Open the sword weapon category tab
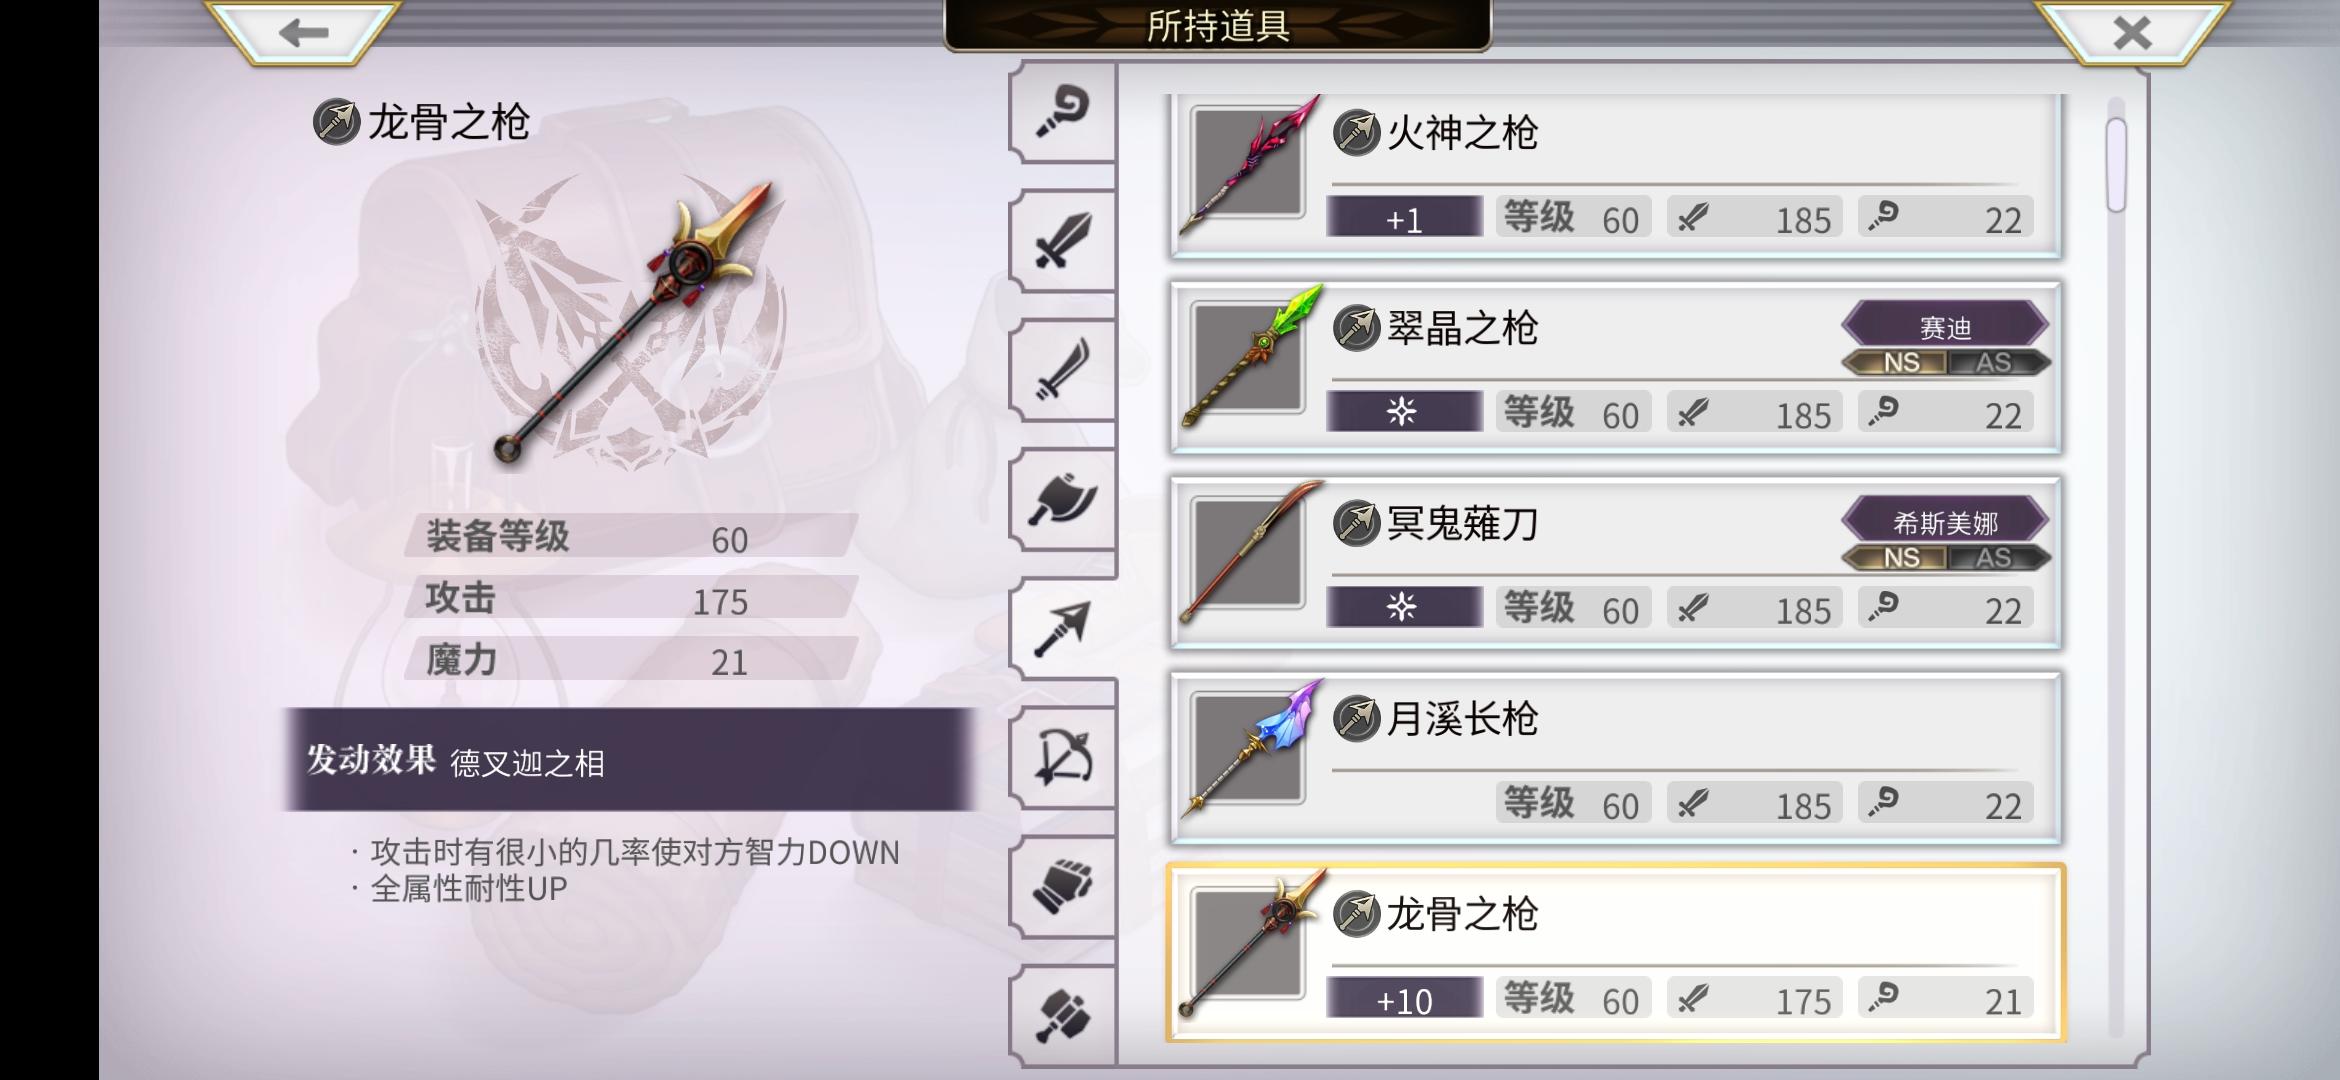Image resolution: width=2340 pixels, height=1080 pixels. (1062, 241)
